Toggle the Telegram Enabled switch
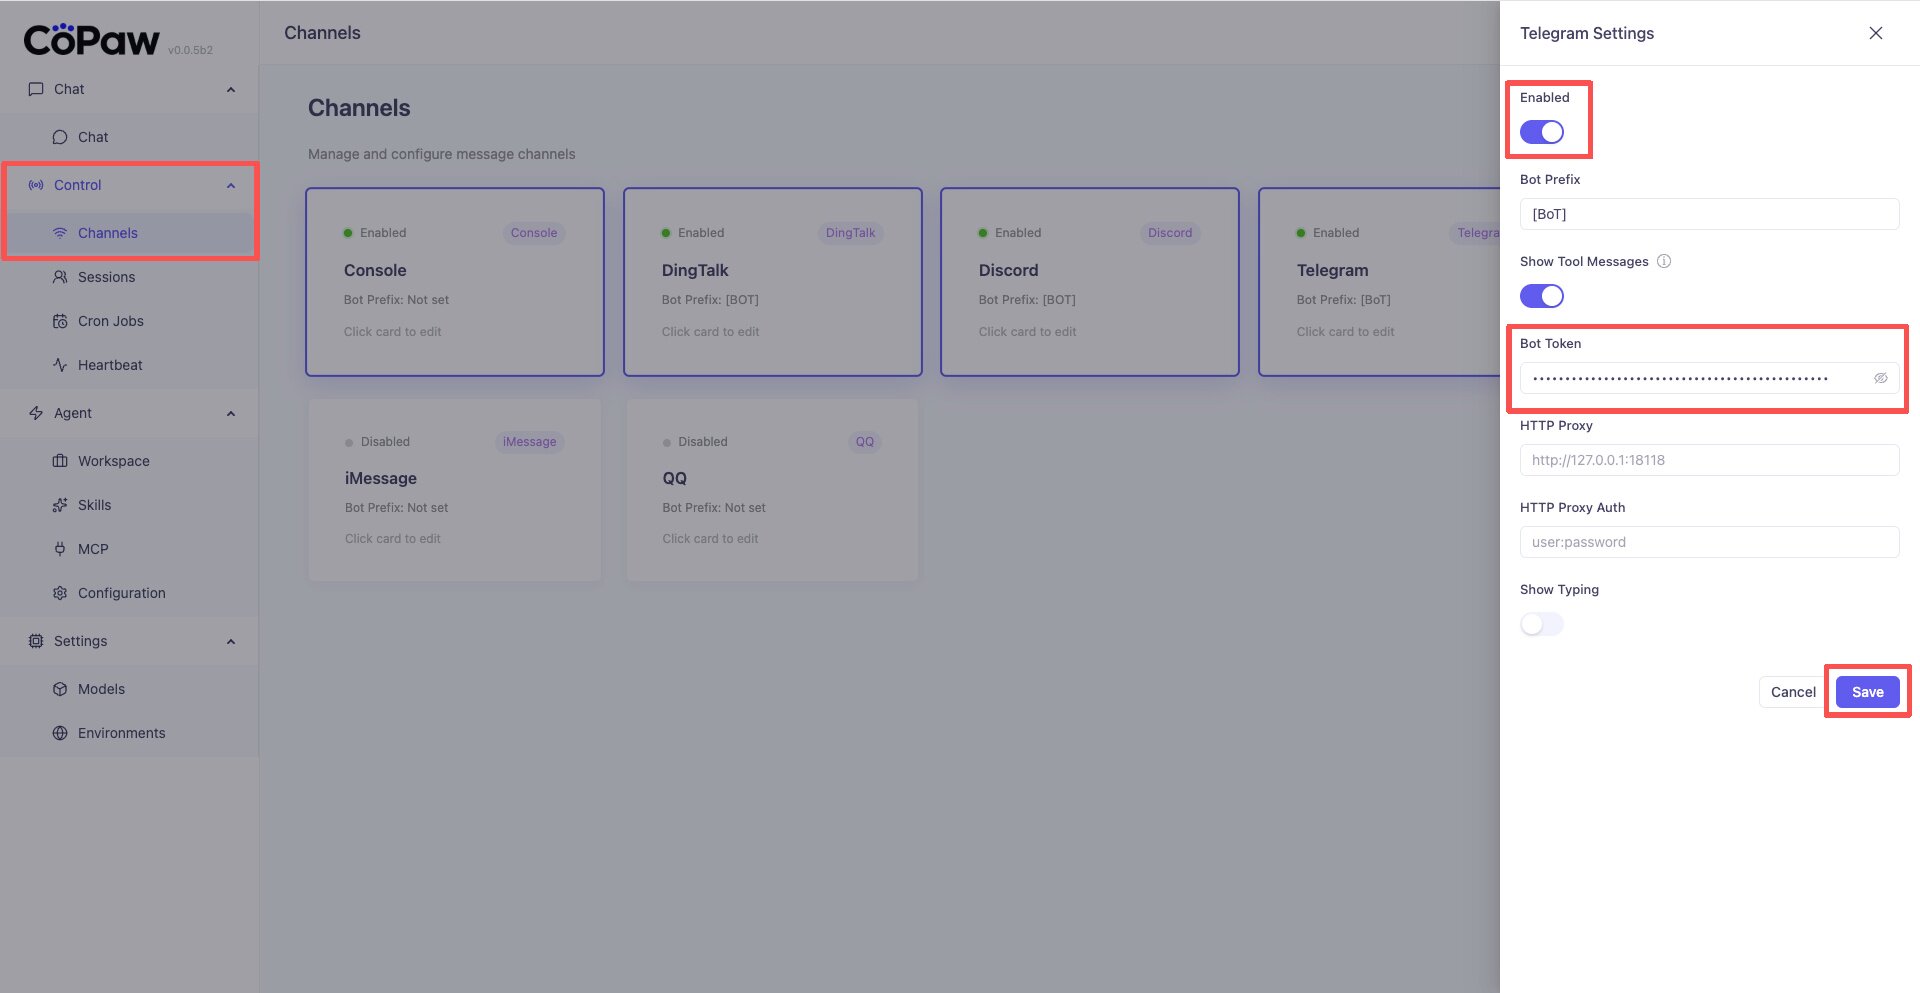The height and width of the screenshot is (993, 1920). point(1542,132)
